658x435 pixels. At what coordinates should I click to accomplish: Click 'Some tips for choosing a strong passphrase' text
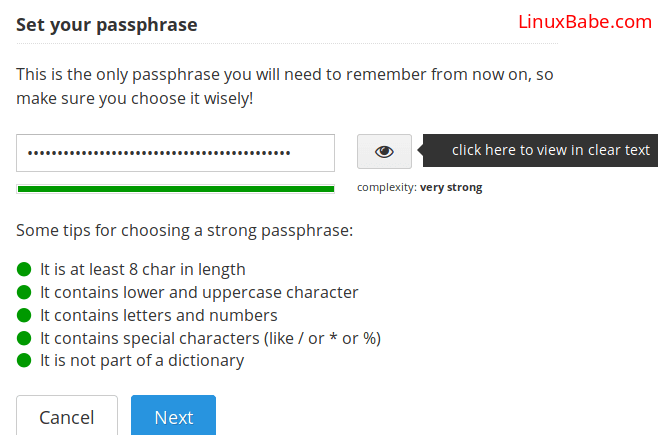(x=185, y=231)
